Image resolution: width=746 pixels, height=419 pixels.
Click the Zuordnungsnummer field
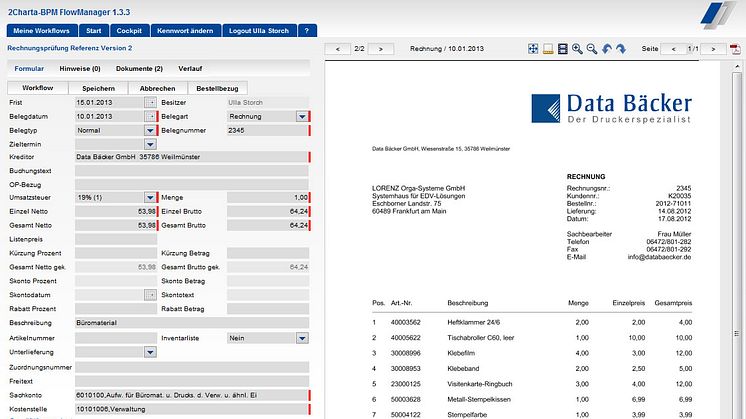point(192,367)
